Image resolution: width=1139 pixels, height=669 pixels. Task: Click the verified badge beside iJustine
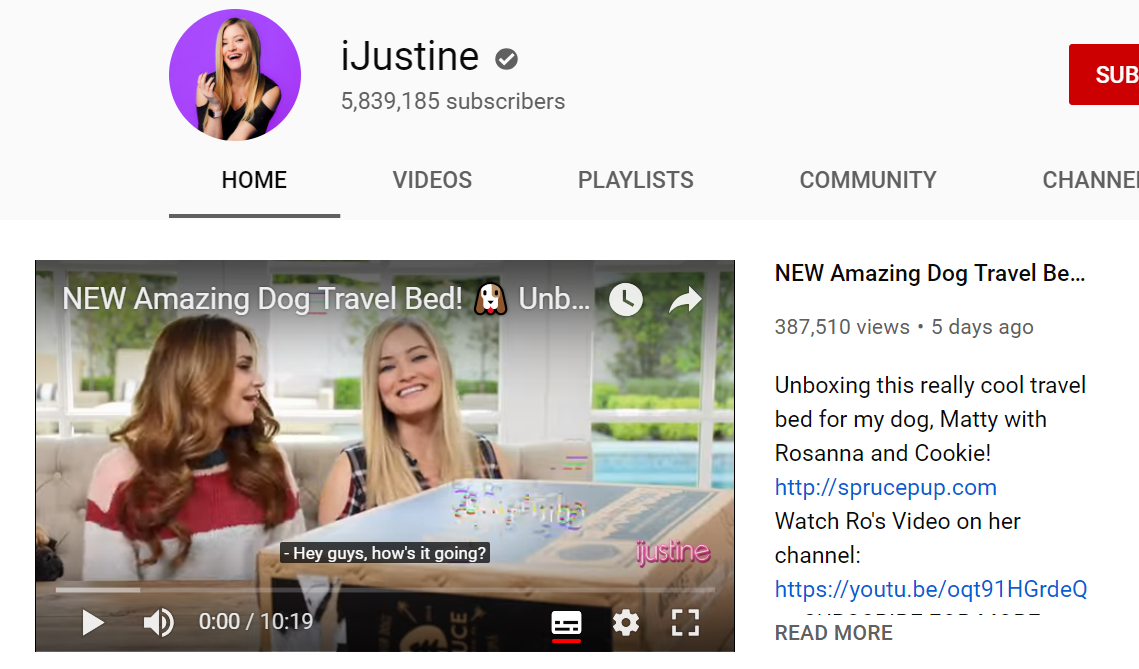click(506, 59)
